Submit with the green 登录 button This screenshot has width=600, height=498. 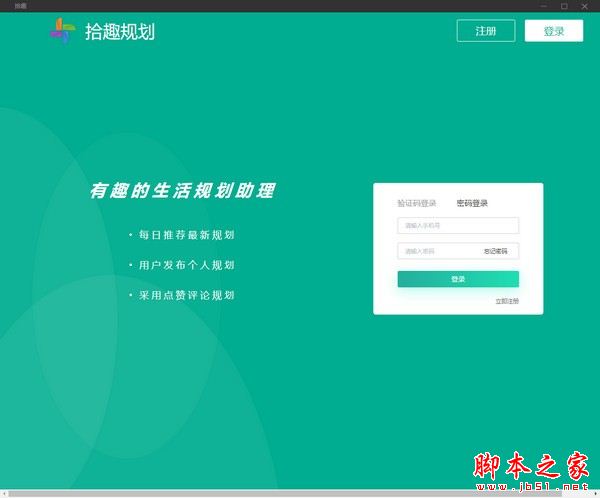458,279
